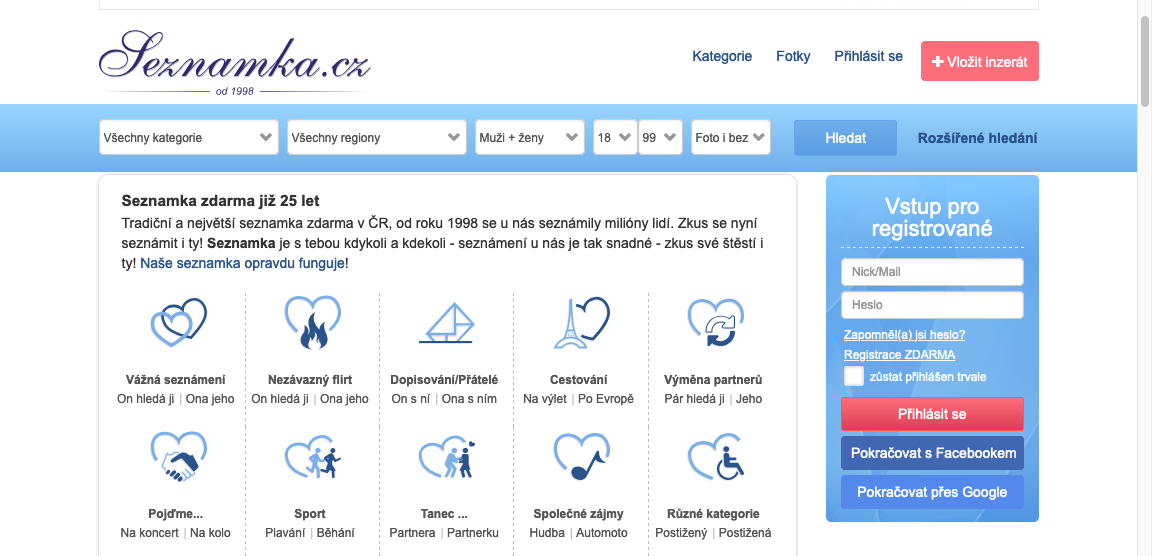Click the 'Registrace ZDARMA' link
The width and height of the screenshot is (1152, 556).
coord(899,355)
